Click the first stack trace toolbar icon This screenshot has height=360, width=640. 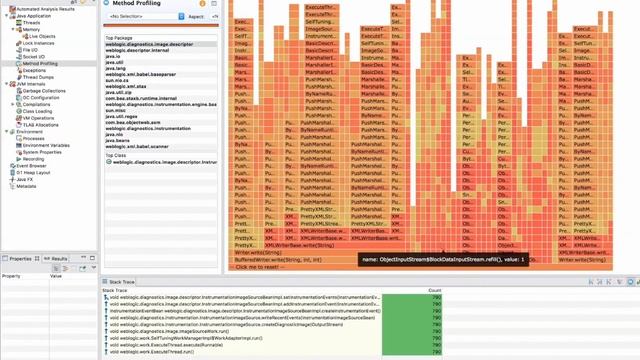591,282
